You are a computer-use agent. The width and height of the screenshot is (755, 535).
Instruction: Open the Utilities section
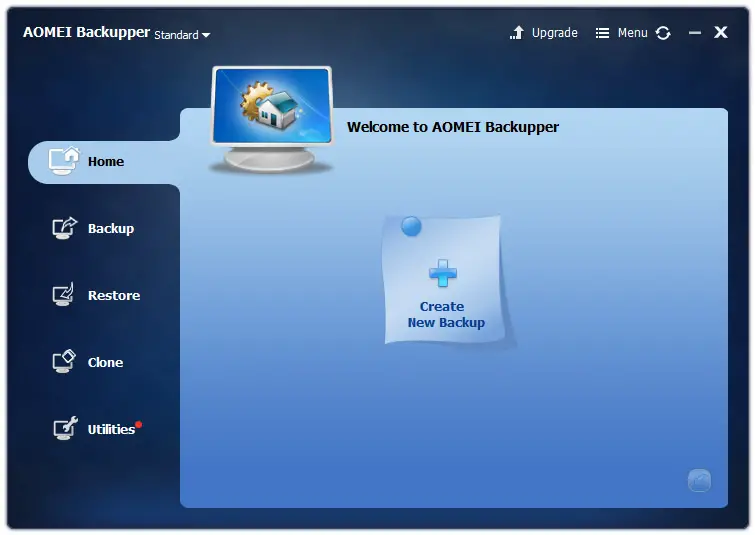tap(96, 429)
